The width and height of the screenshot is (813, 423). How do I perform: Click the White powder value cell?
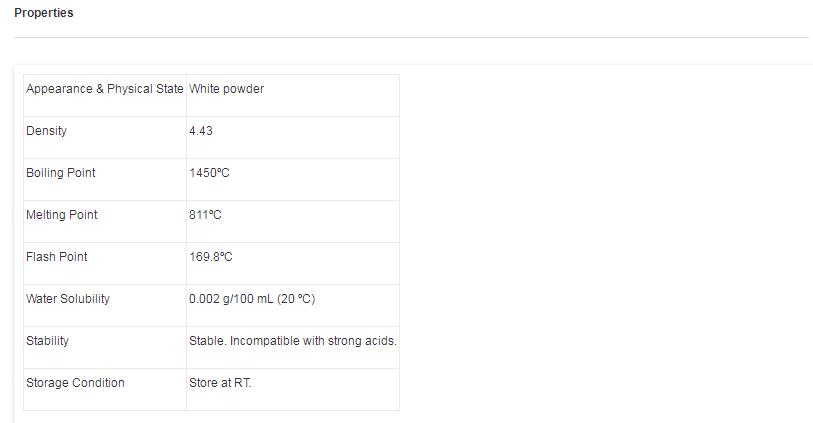pyautogui.click(x=226, y=89)
